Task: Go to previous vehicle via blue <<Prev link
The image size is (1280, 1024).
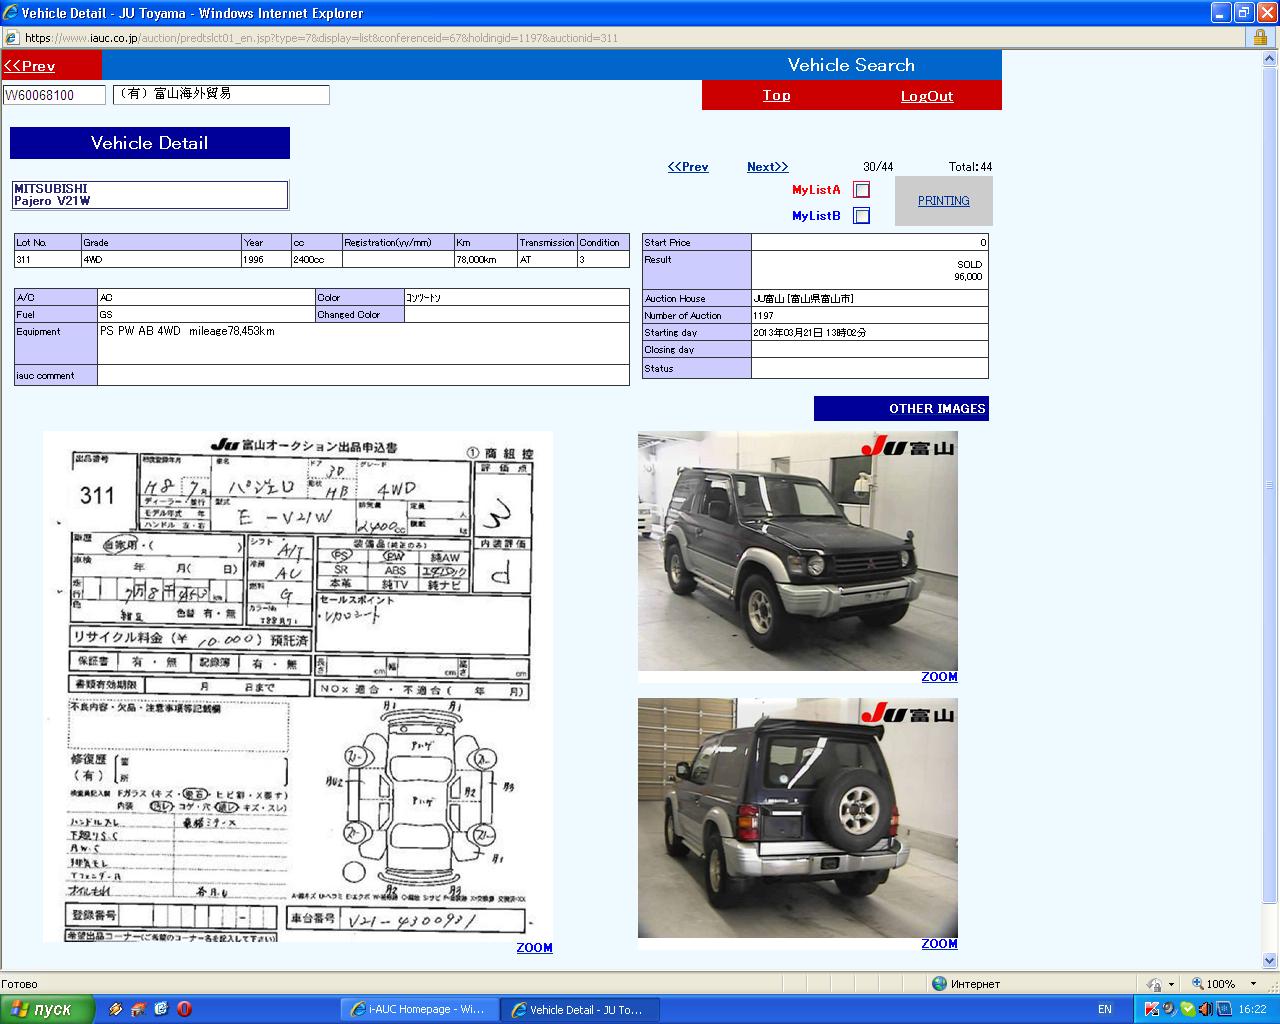Action: point(688,167)
